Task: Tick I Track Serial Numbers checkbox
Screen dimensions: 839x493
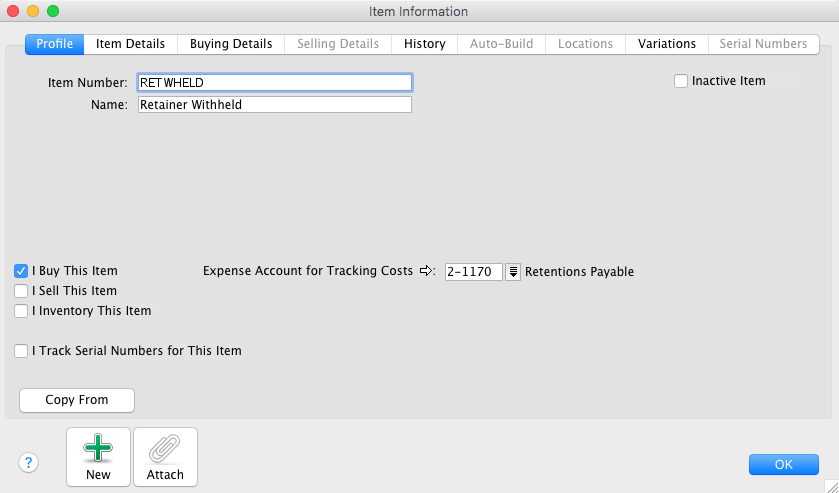Action: 21,351
